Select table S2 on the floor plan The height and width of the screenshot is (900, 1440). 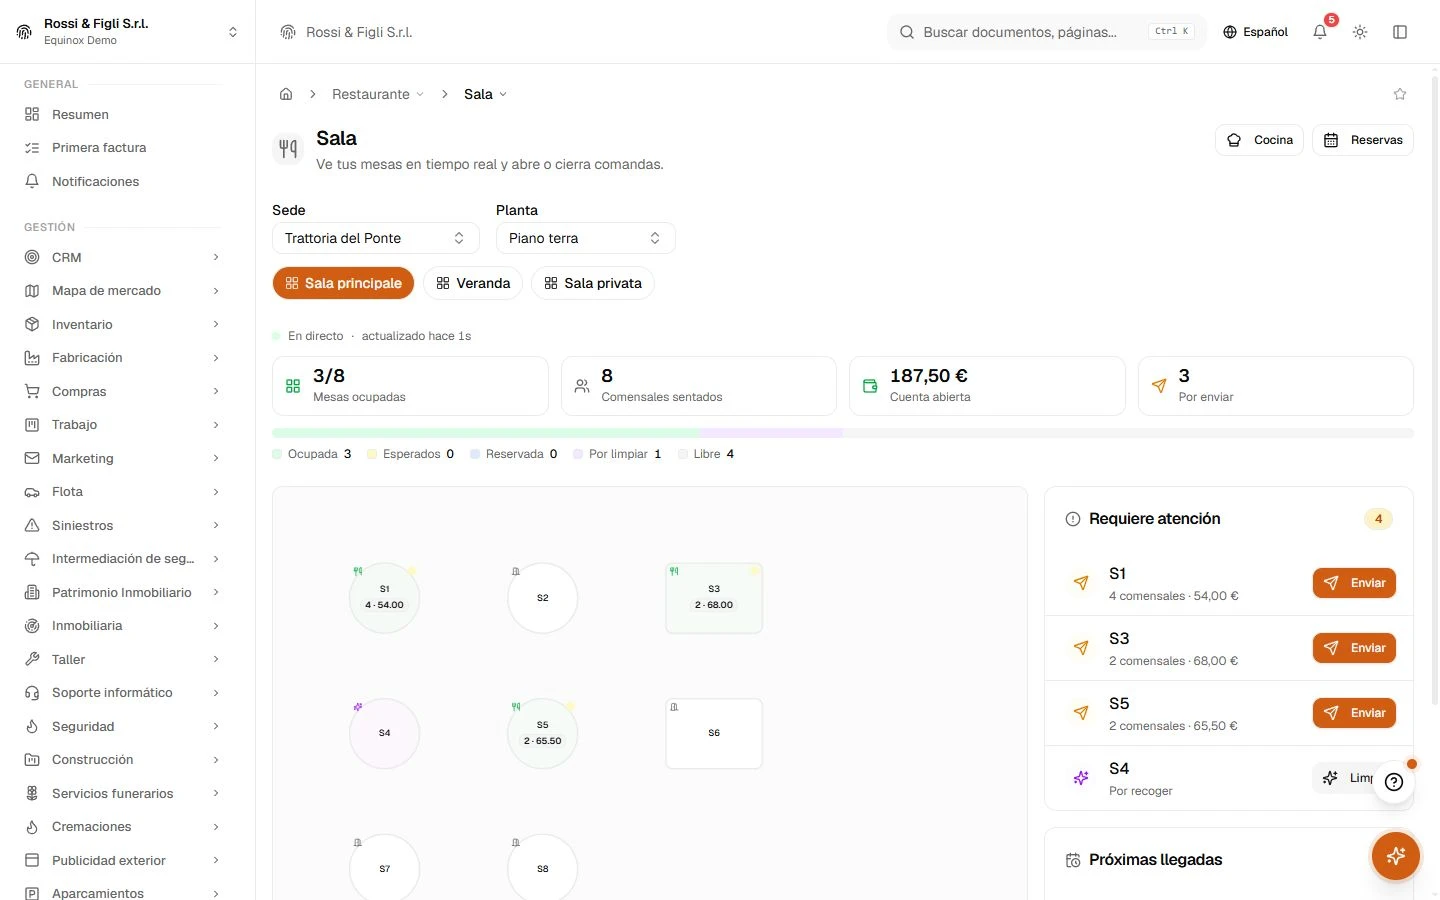coord(543,598)
